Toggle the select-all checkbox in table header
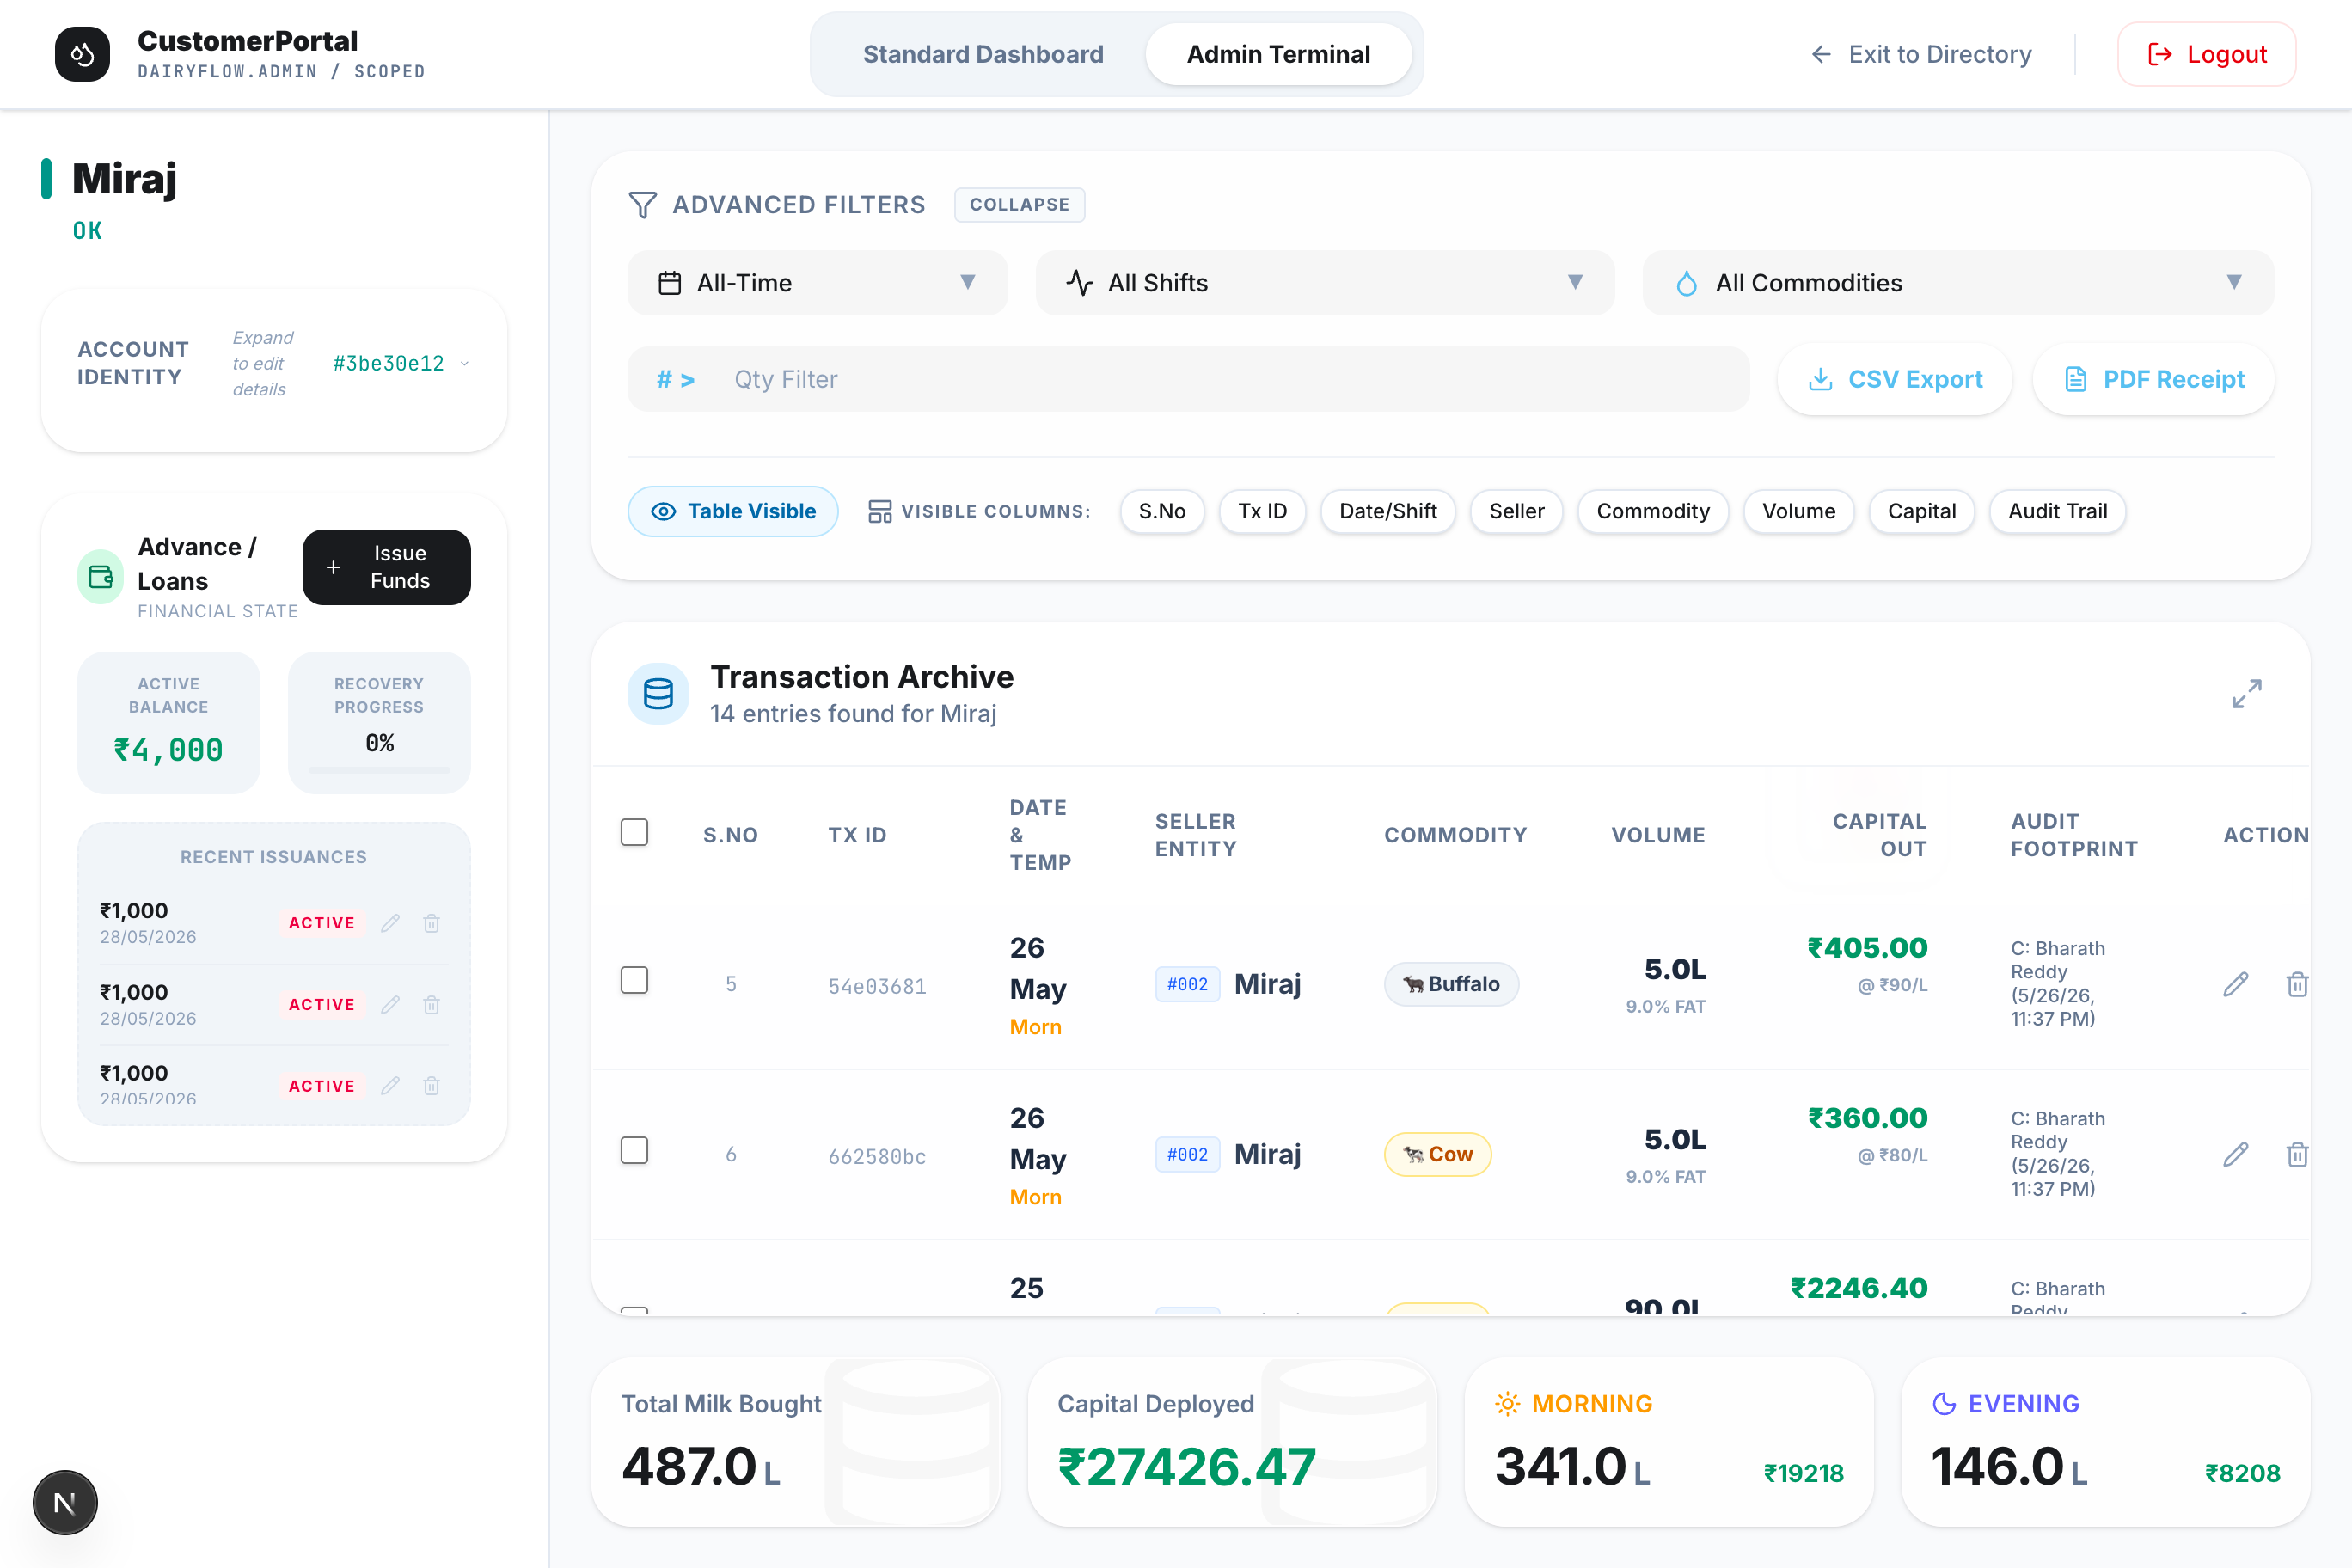 click(x=634, y=832)
